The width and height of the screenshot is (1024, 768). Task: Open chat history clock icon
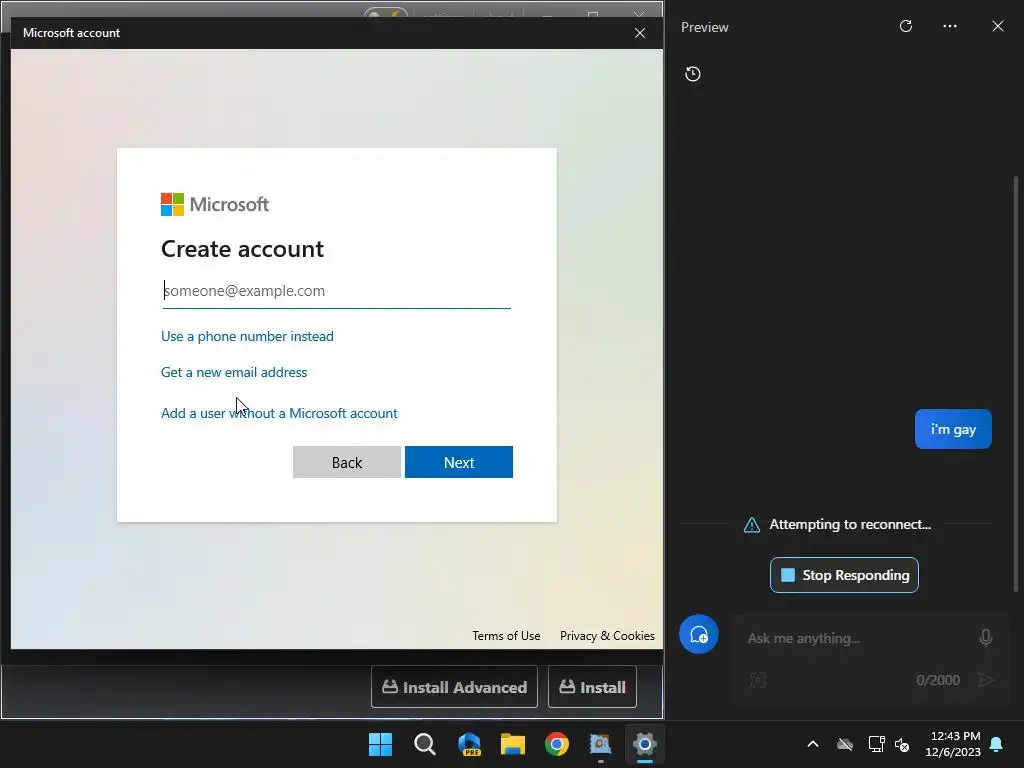[x=693, y=74]
